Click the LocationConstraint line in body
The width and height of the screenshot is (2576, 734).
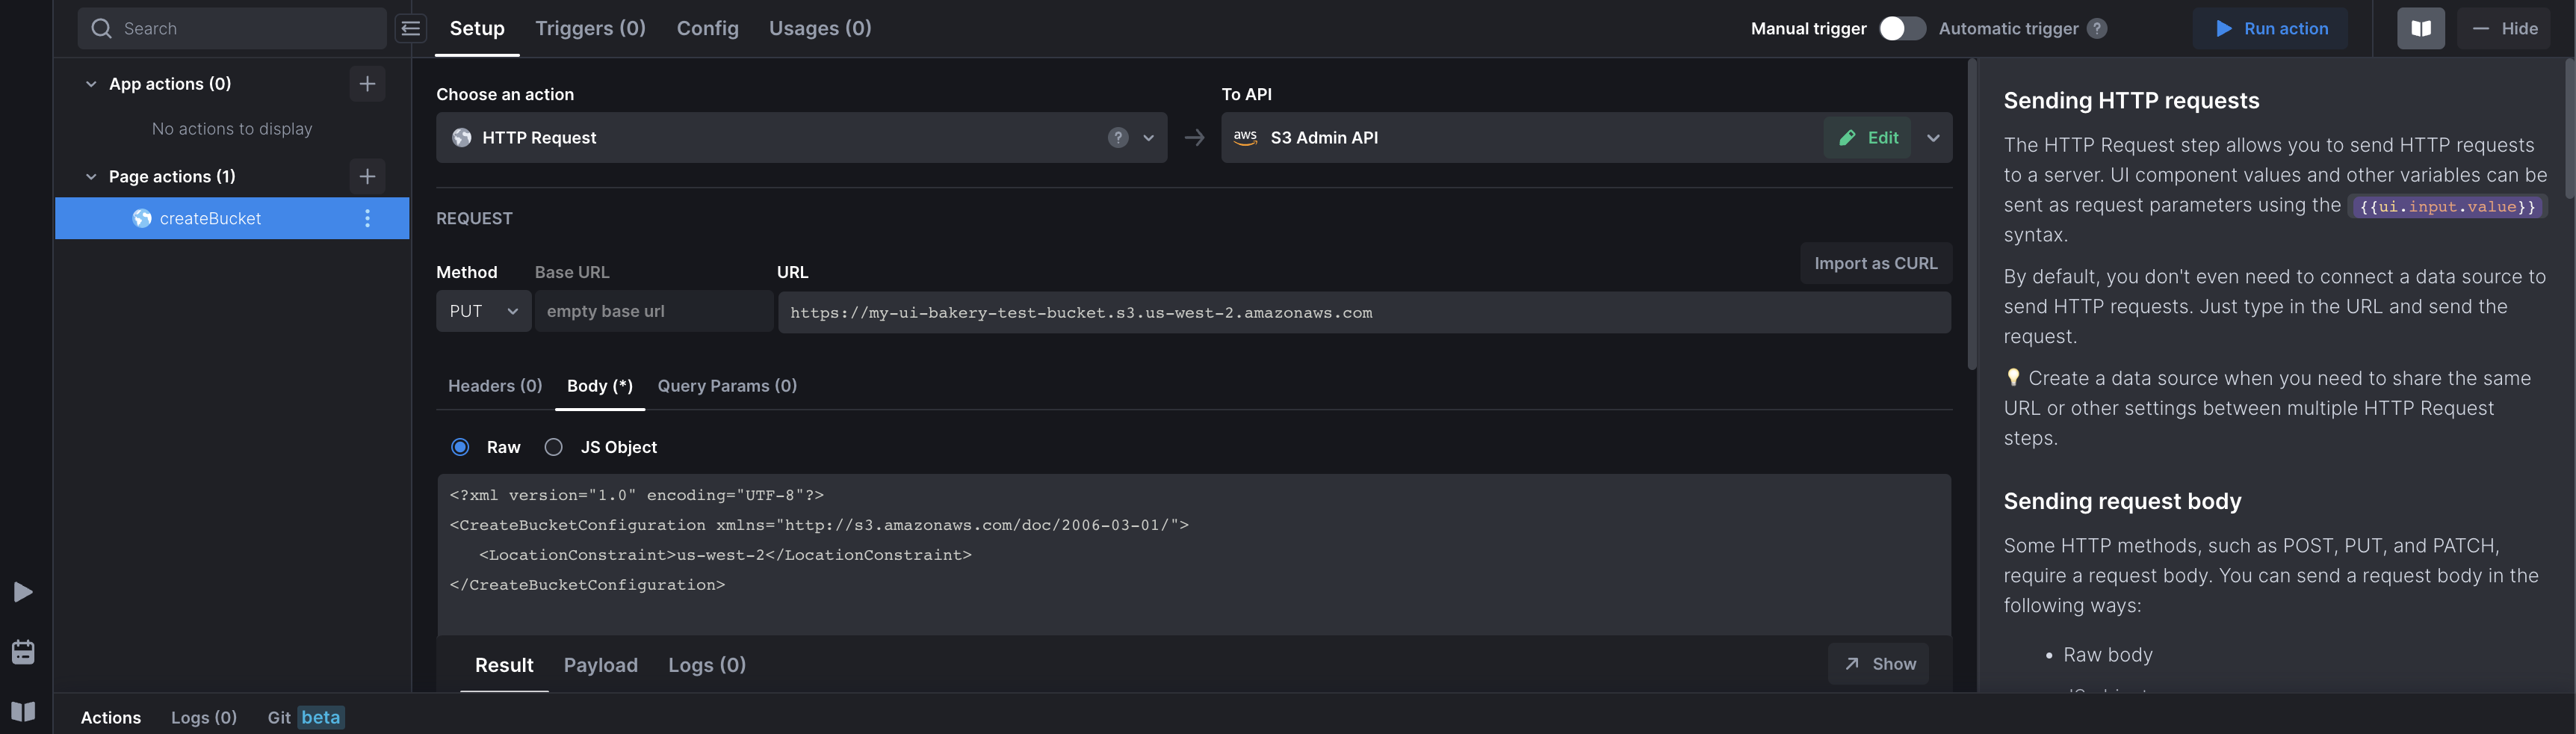[725, 555]
